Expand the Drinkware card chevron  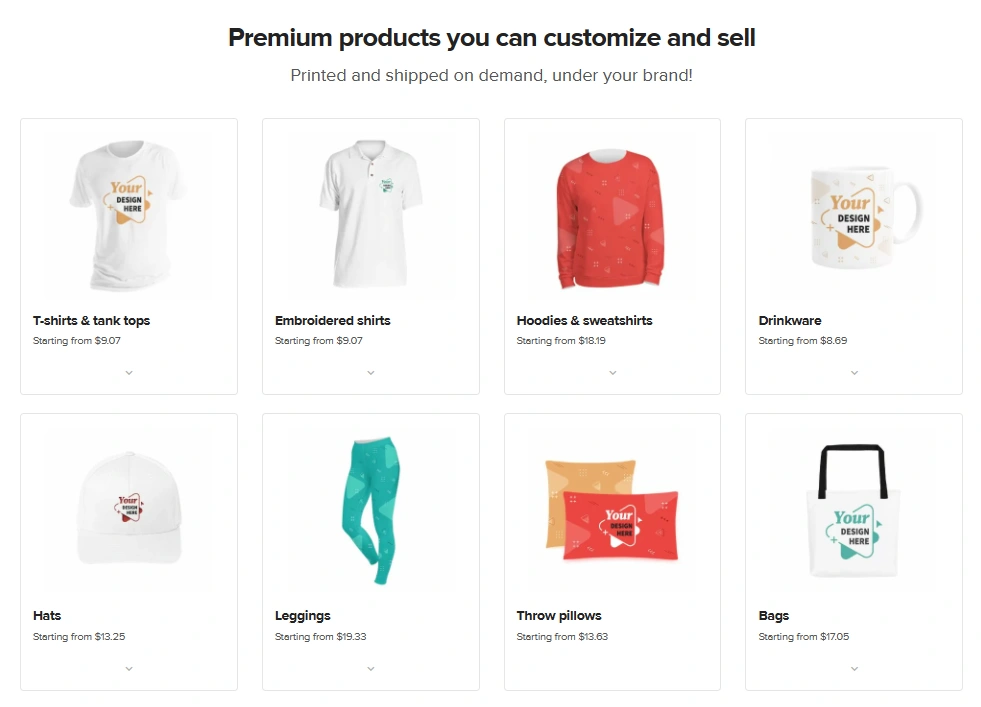(x=854, y=373)
